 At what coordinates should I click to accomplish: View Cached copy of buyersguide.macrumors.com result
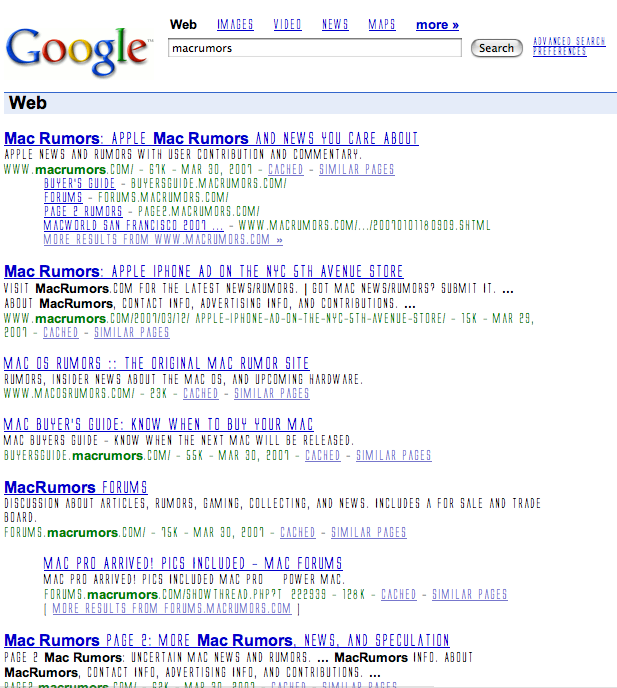click(323, 455)
